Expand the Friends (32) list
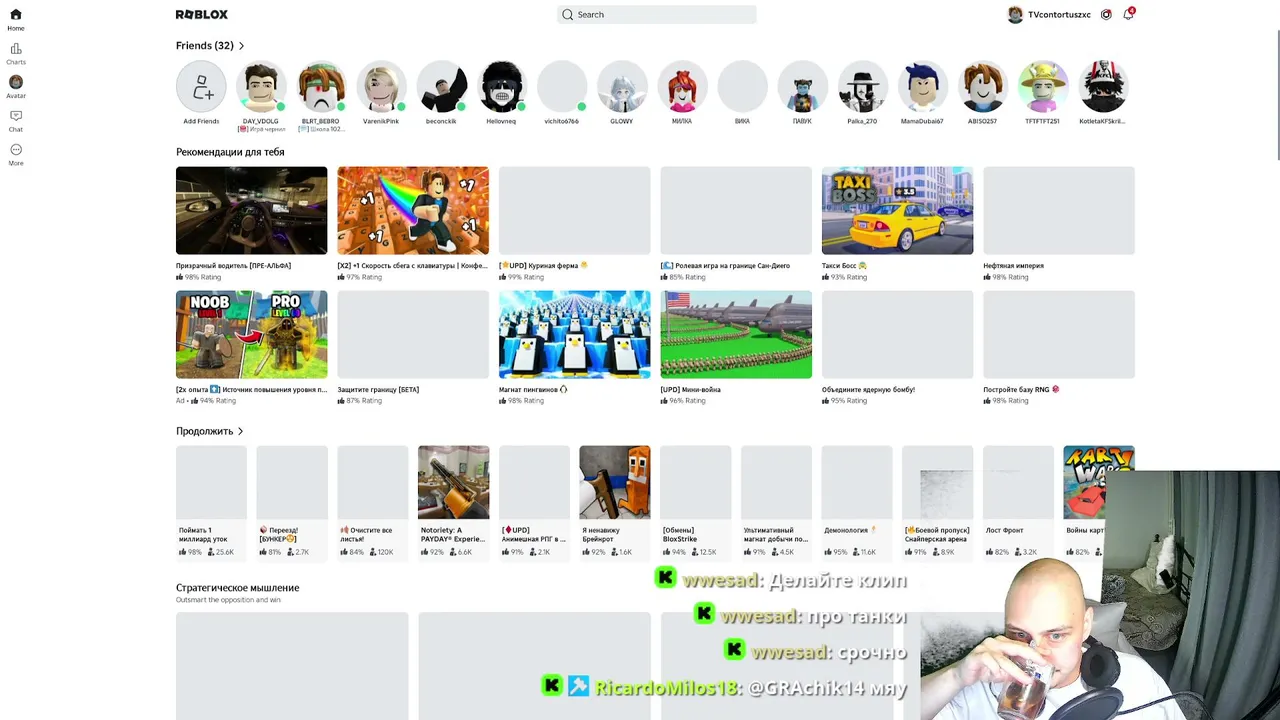This screenshot has width=1280, height=720. (x=210, y=46)
